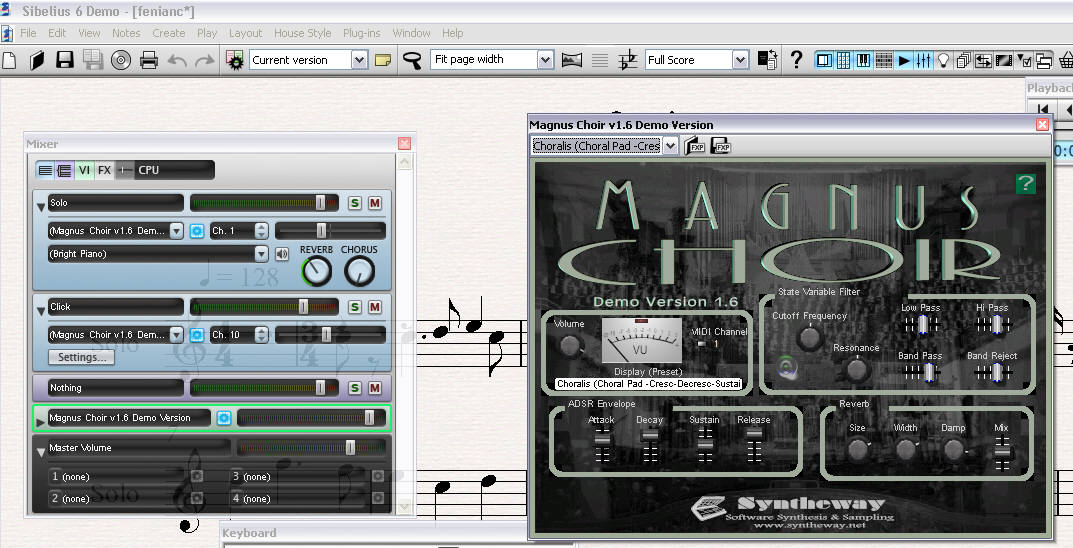Open Magnus Choir preset dropdown
The width and height of the screenshot is (1073, 548).
tap(670, 146)
